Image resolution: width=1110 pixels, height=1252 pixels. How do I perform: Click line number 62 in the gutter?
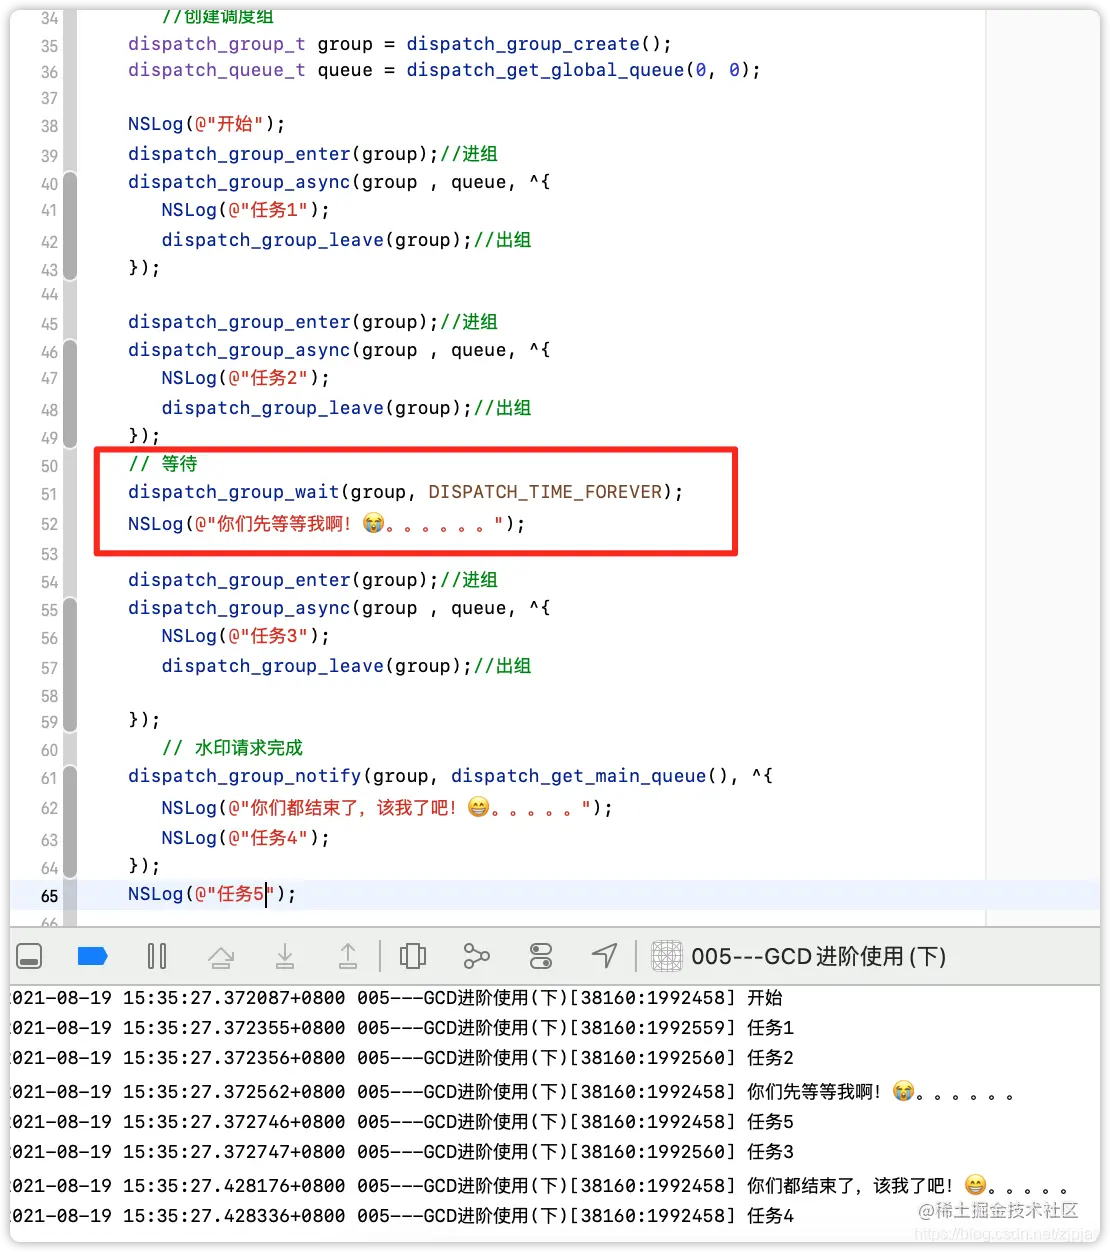tap(49, 808)
